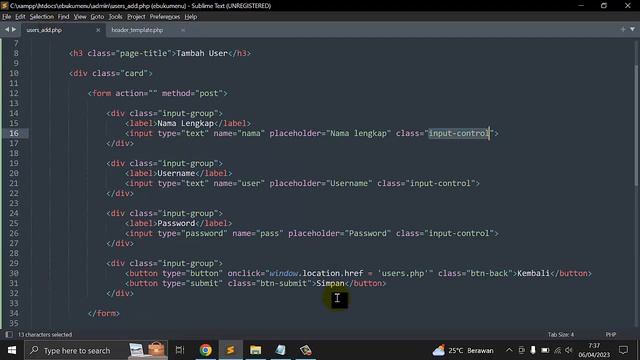
Task: Open the Windows Start menu
Action: (12, 350)
